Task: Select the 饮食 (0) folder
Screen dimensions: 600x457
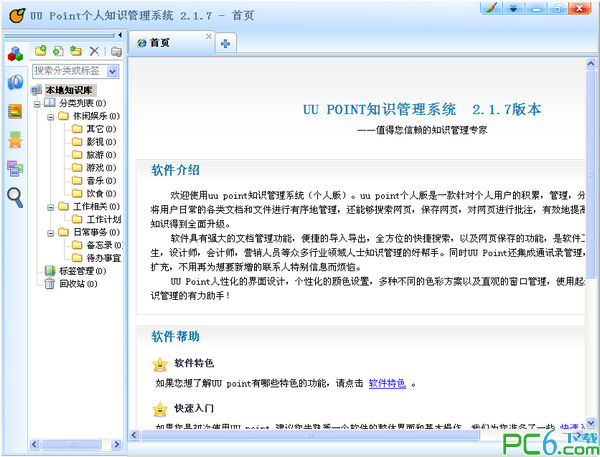Action: [x=101, y=194]
